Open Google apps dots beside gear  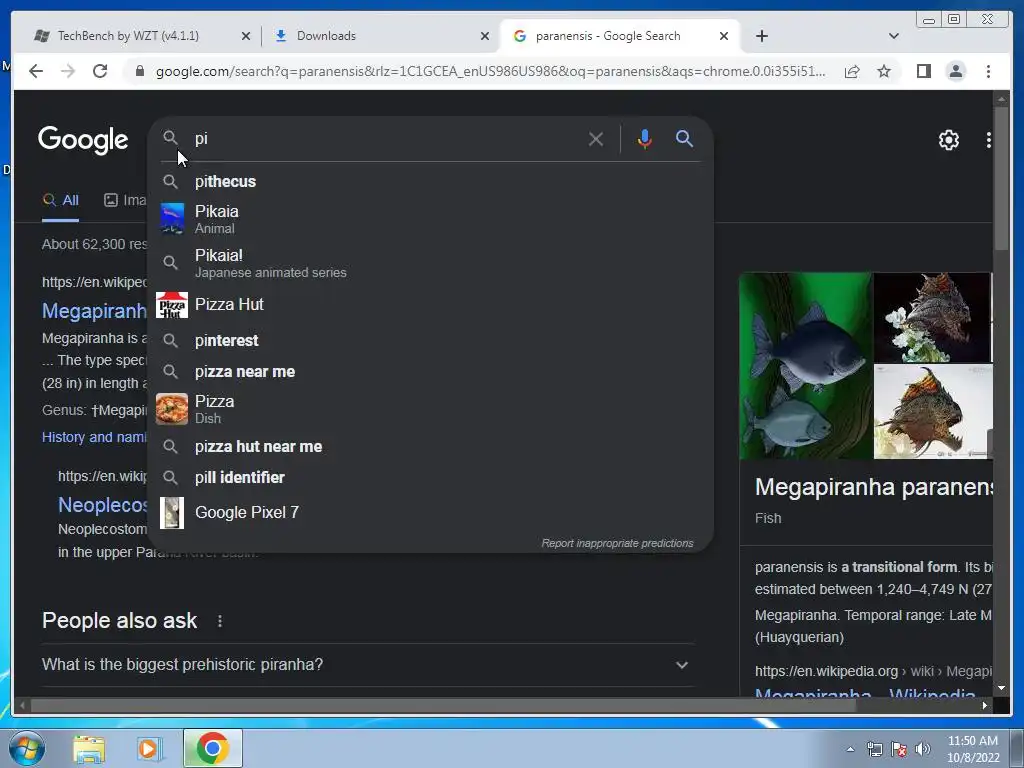coord(989,140)
